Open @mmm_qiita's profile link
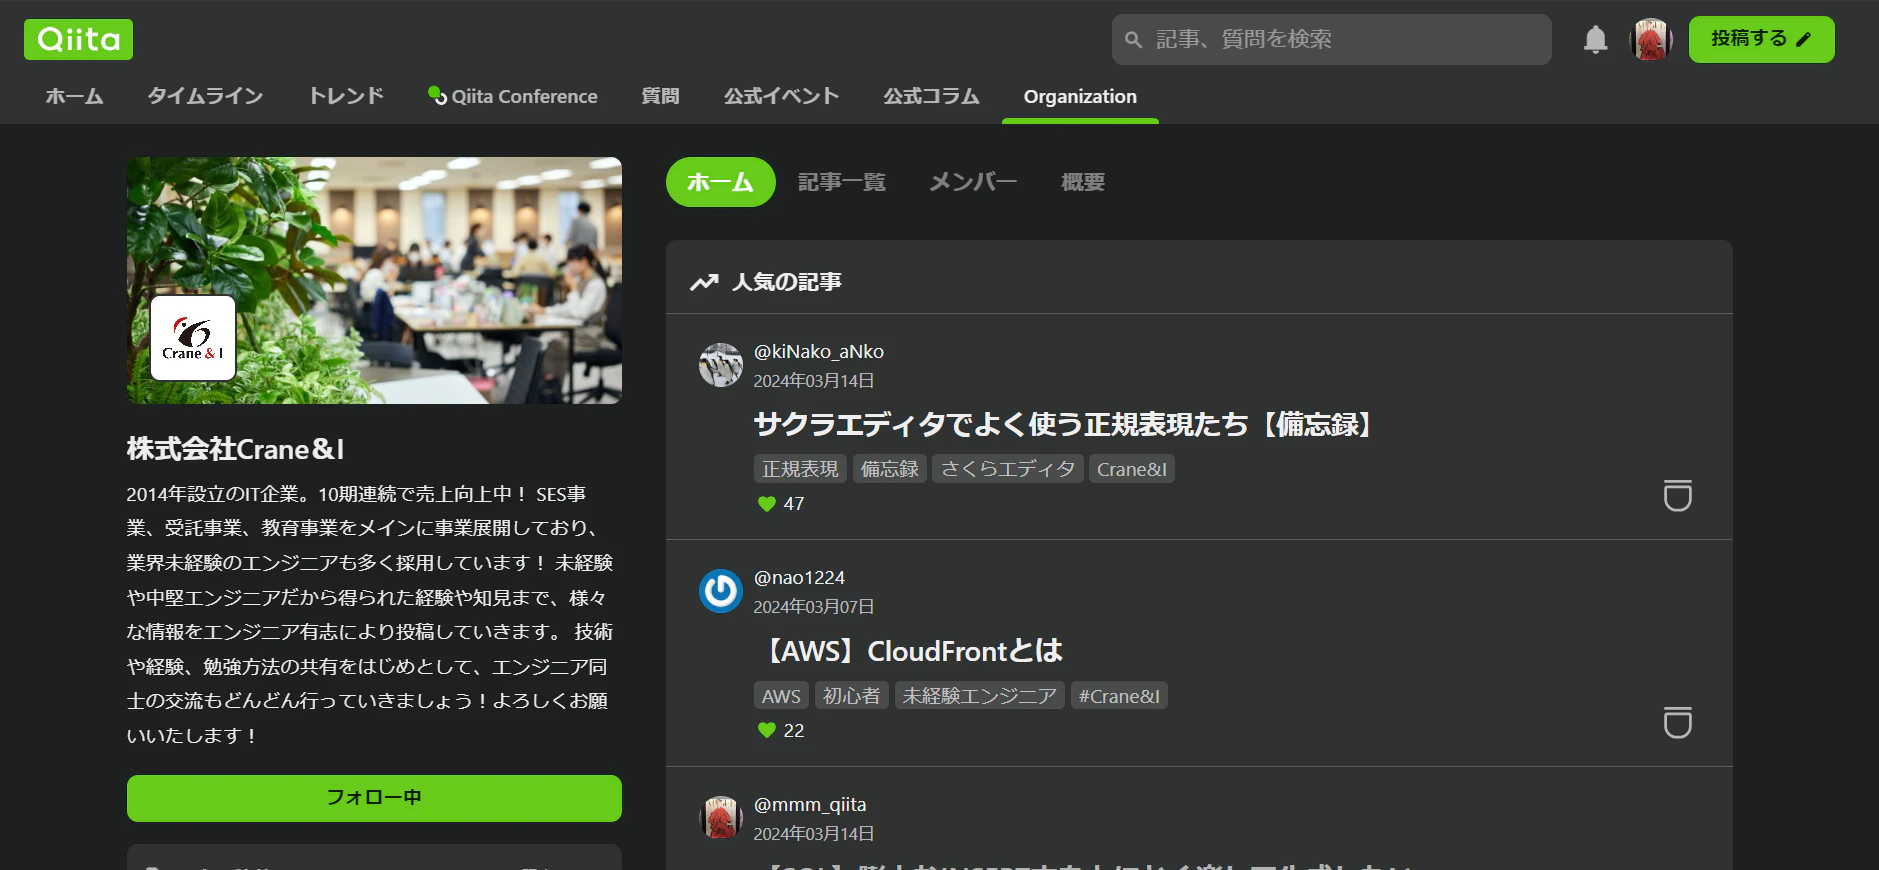Screen dimensions: 1879x870 (x=810, y=805)
